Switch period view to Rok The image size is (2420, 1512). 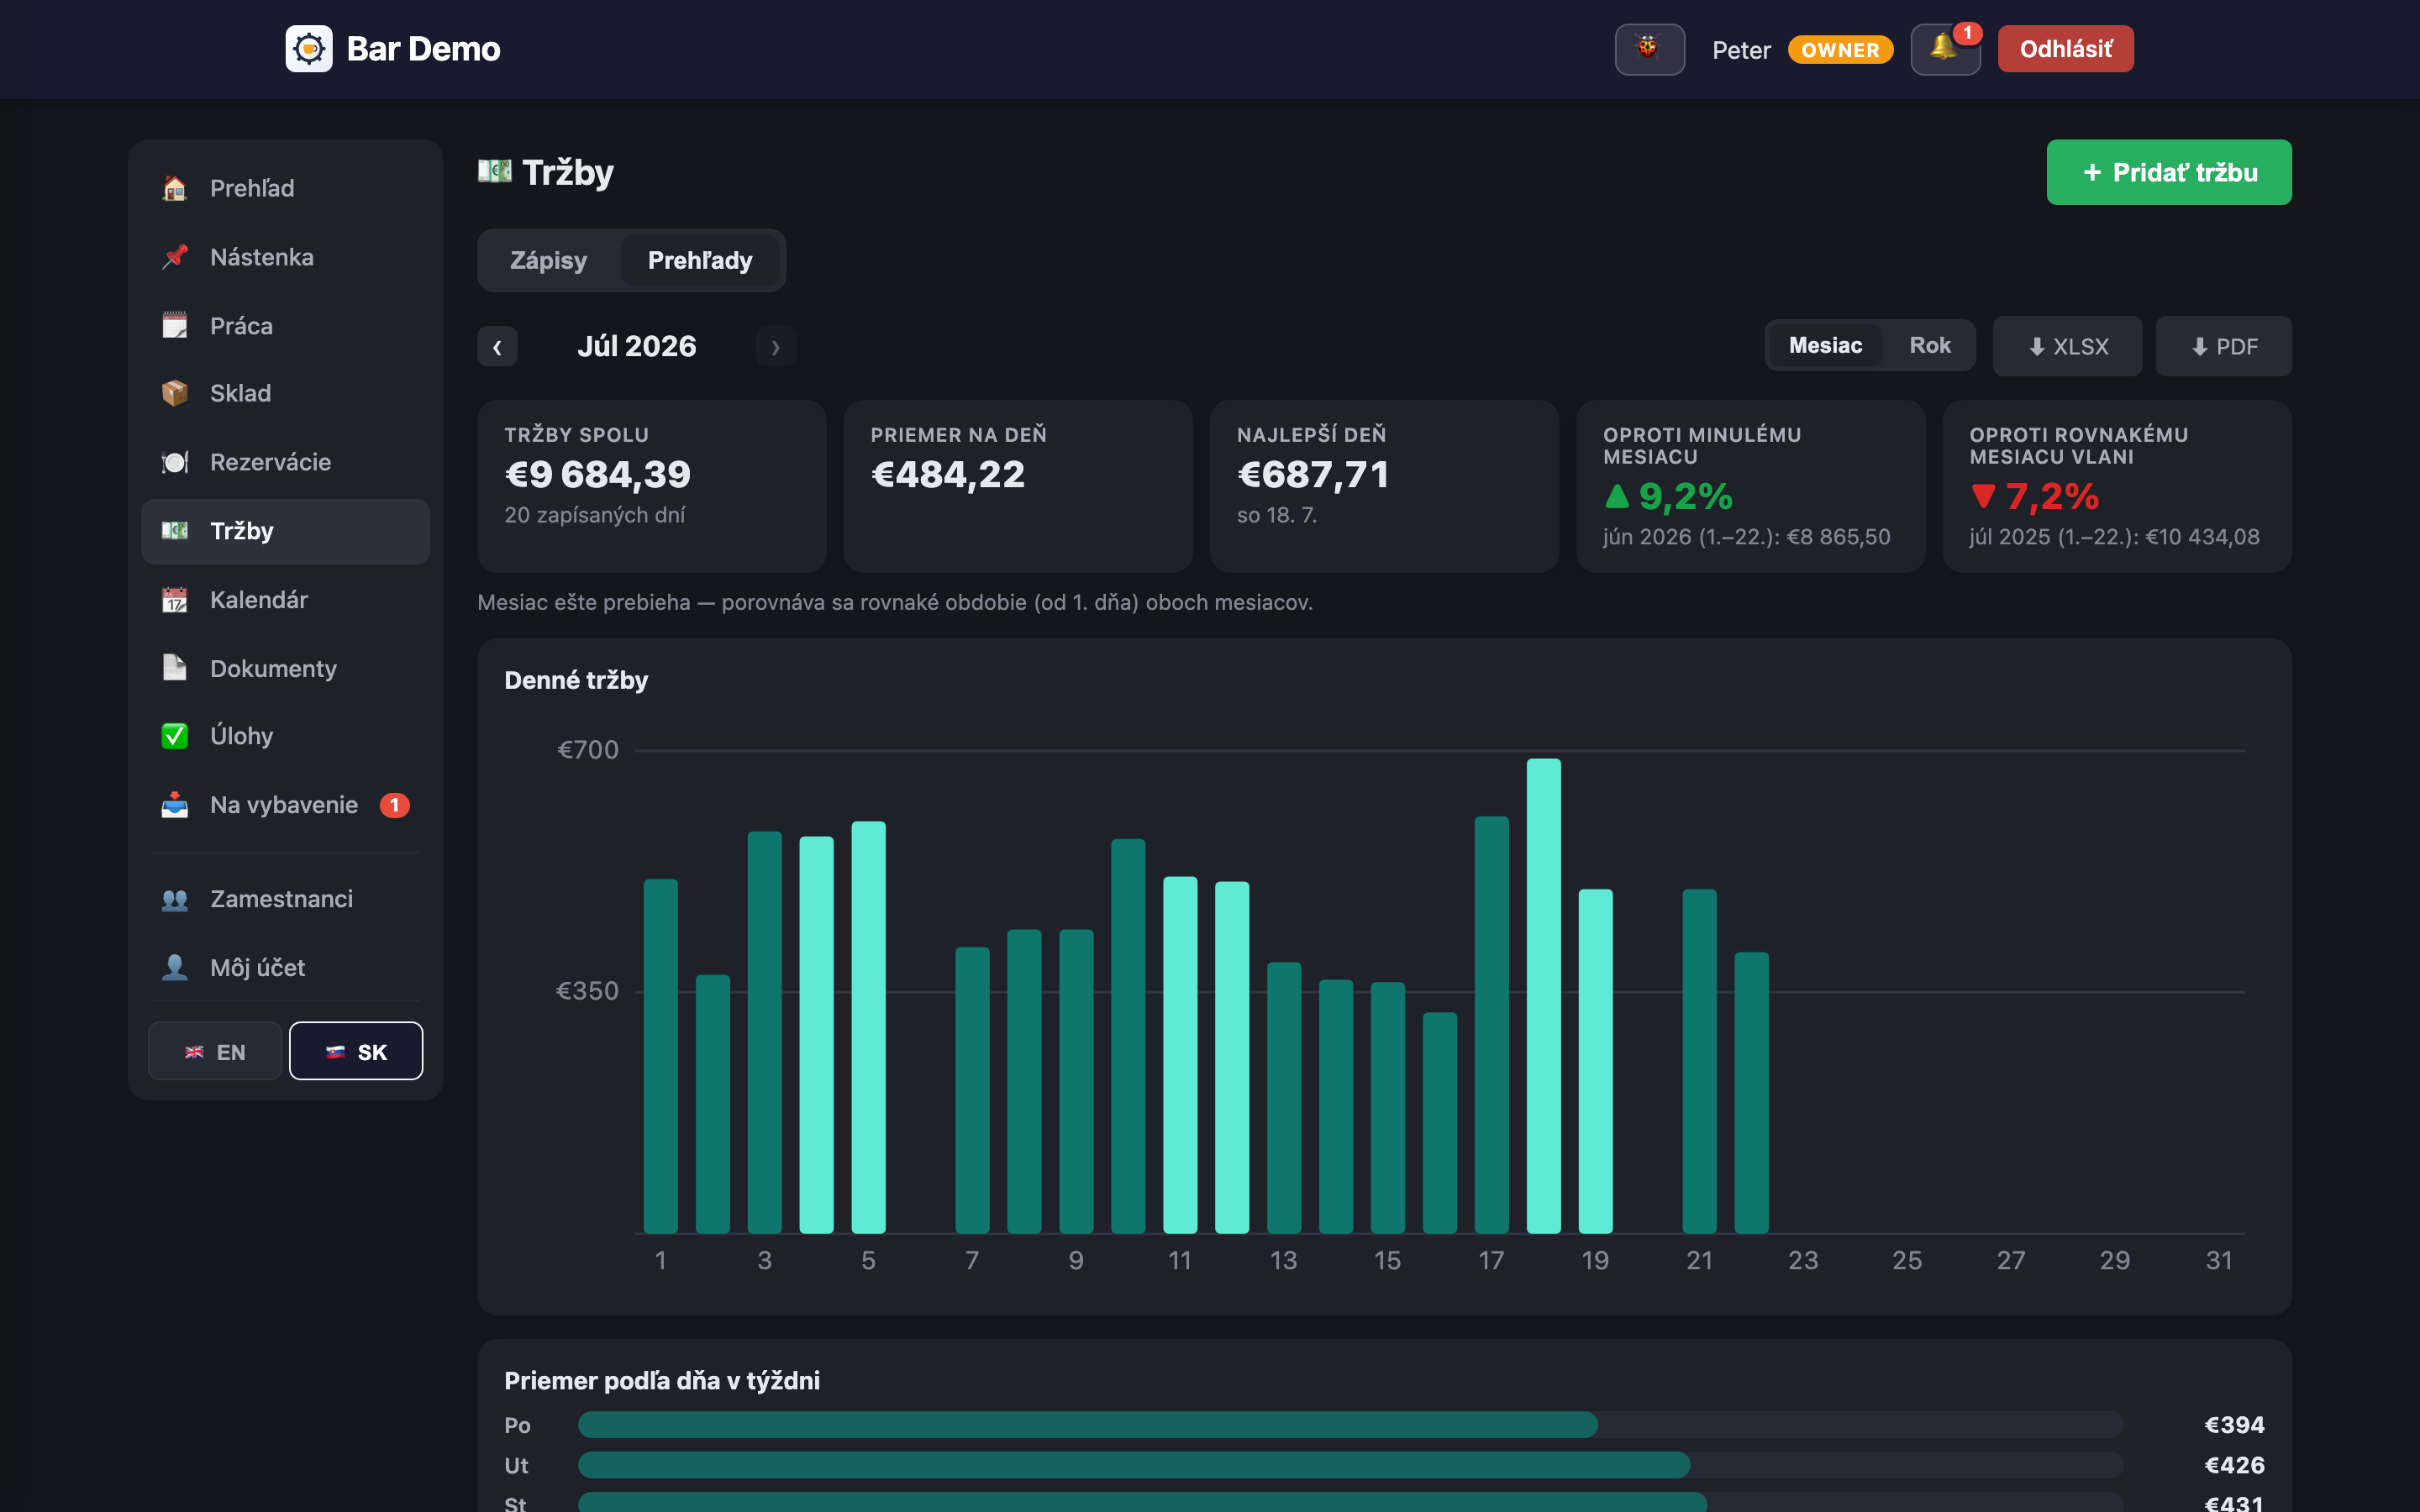(x=1929, y=345)
